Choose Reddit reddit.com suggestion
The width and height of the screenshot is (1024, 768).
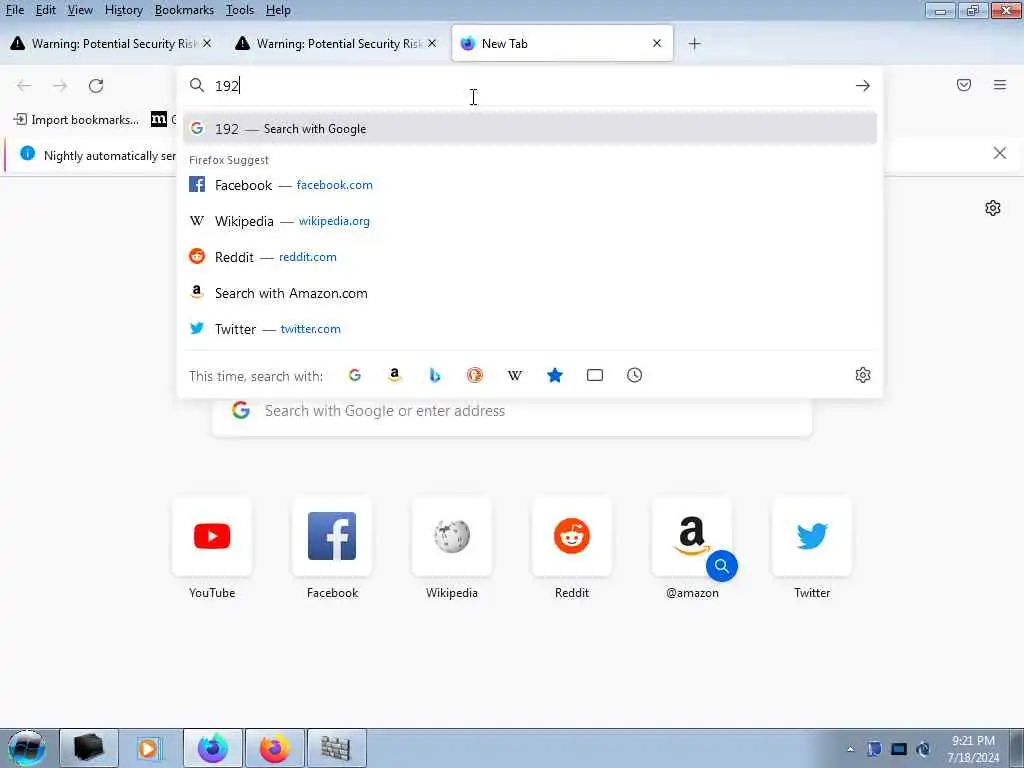[x=530, y=257]
